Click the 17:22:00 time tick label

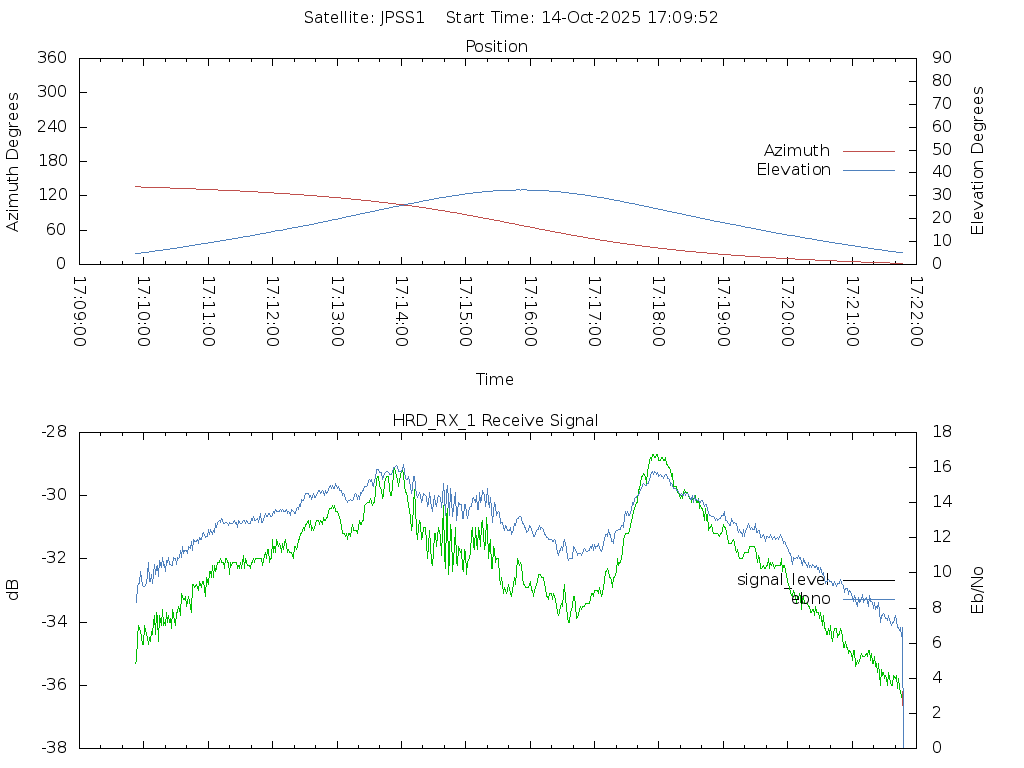(x=915, y=311)
